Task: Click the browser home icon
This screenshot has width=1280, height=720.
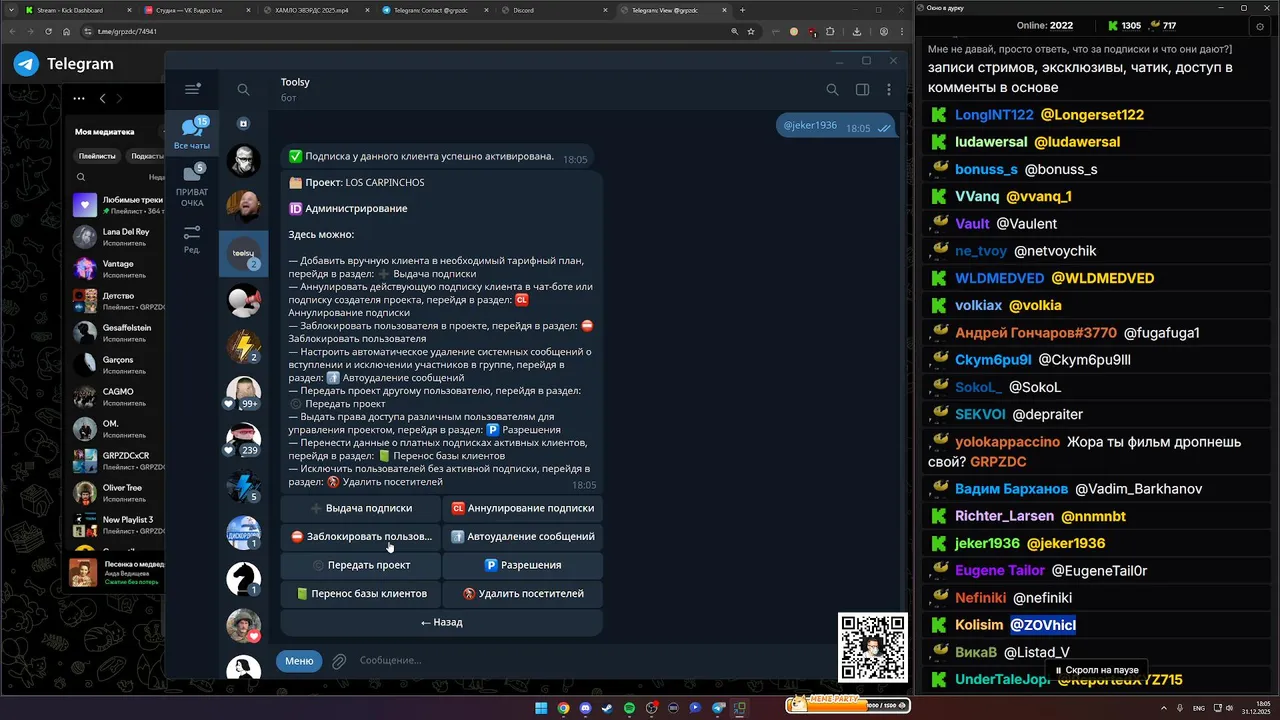Action: 66,31
